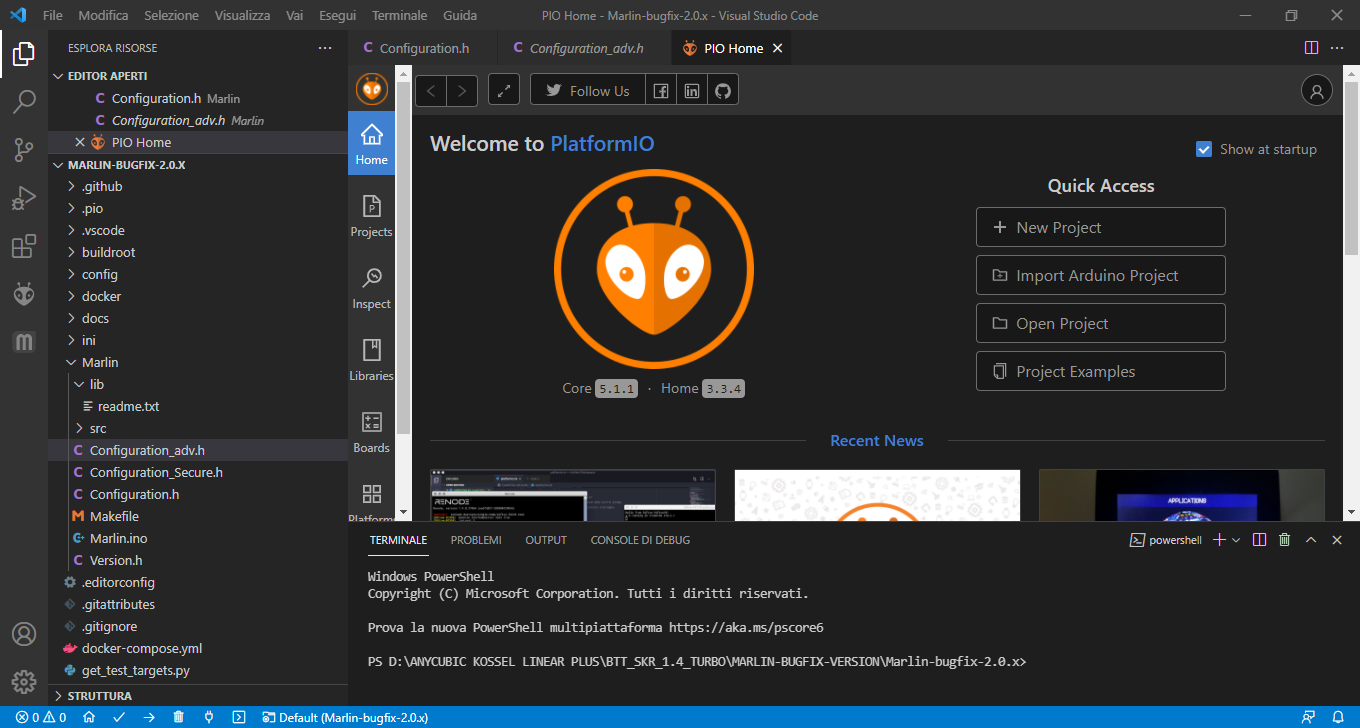Click the Project Examples button
Image resolution: width=1360 pixels, height=728 pixels.
(x=1100, y=371)
